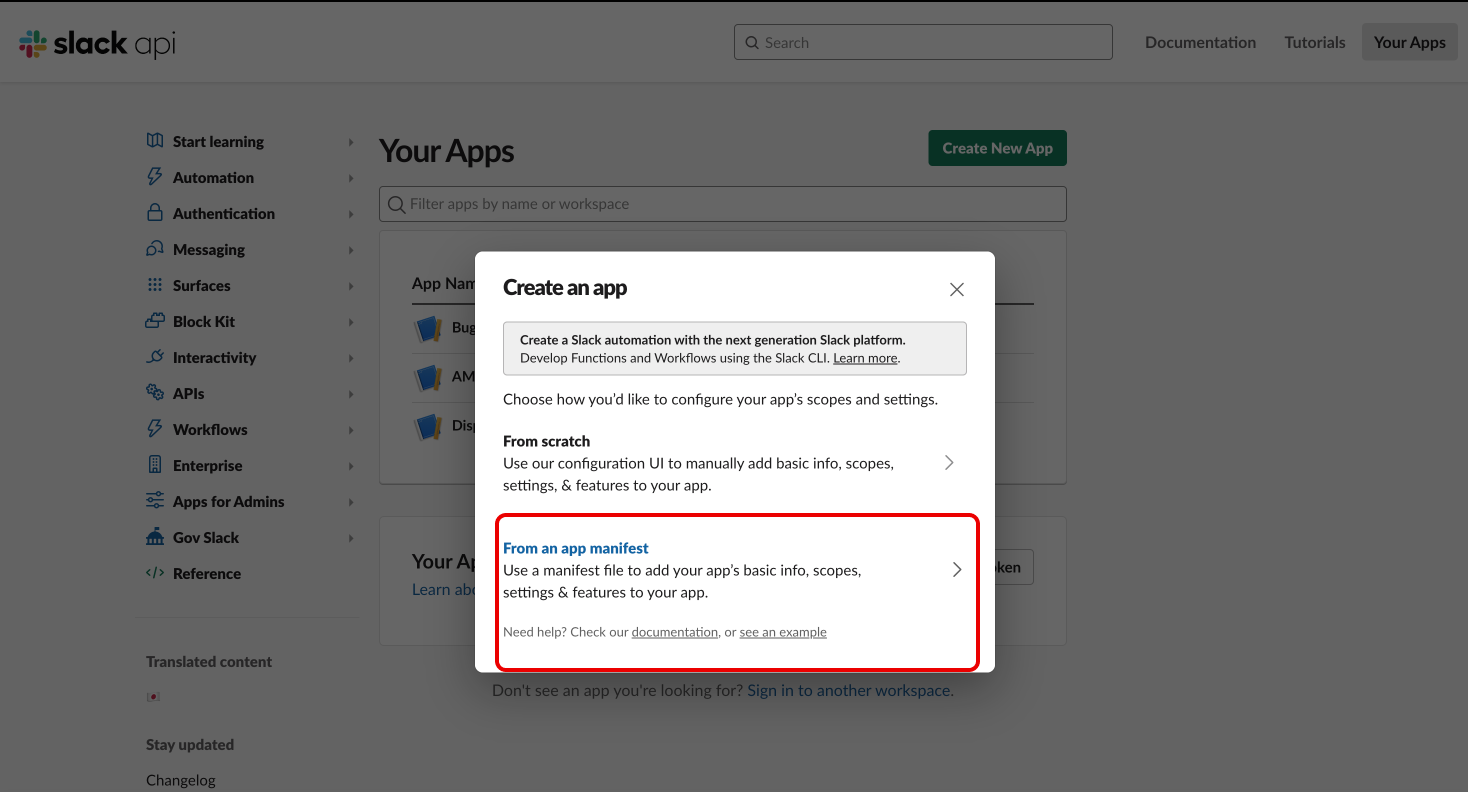
Task: Open the Reference sidebar item
Action: point(207,573)
